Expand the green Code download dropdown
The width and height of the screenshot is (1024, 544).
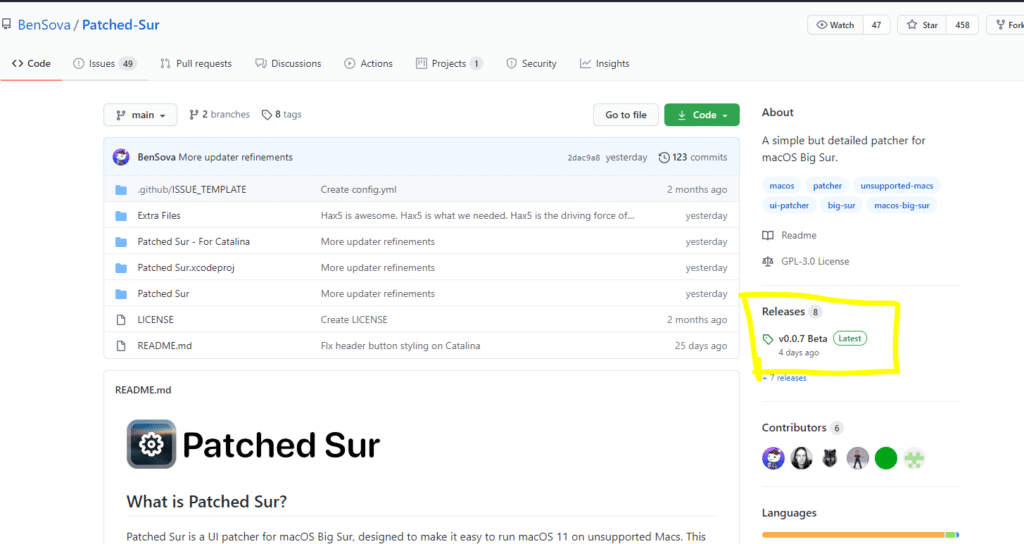pyautogui.click(x=701, y=115)
